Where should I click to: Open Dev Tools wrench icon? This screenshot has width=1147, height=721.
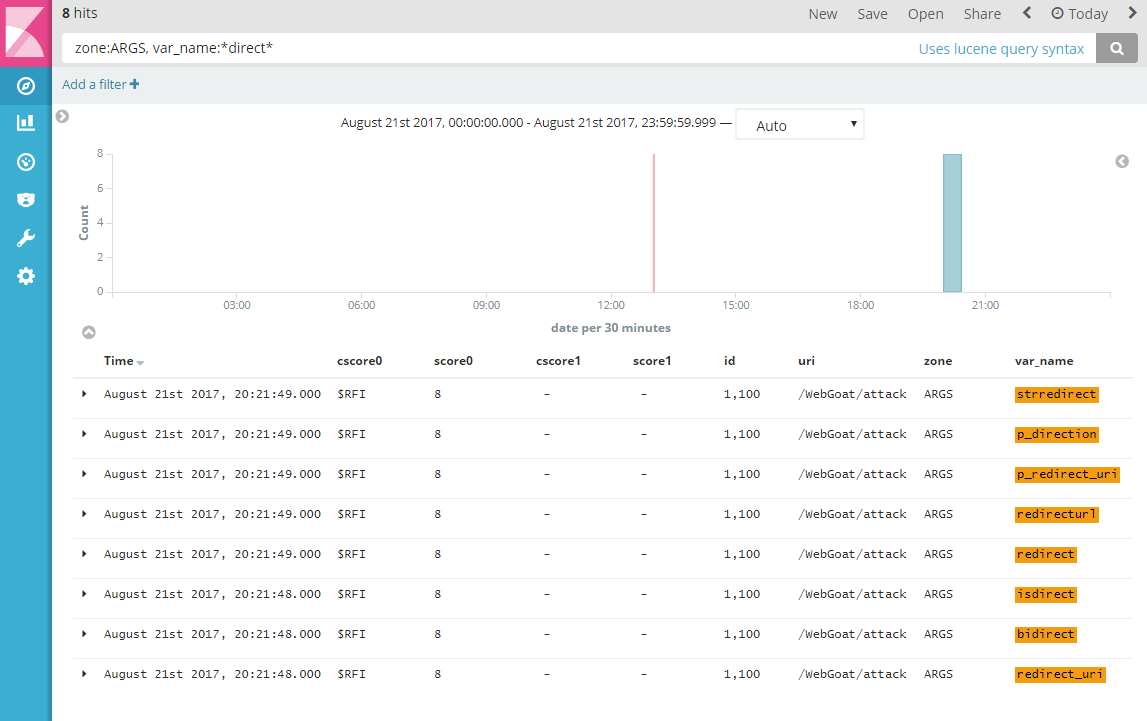(26, 238)
